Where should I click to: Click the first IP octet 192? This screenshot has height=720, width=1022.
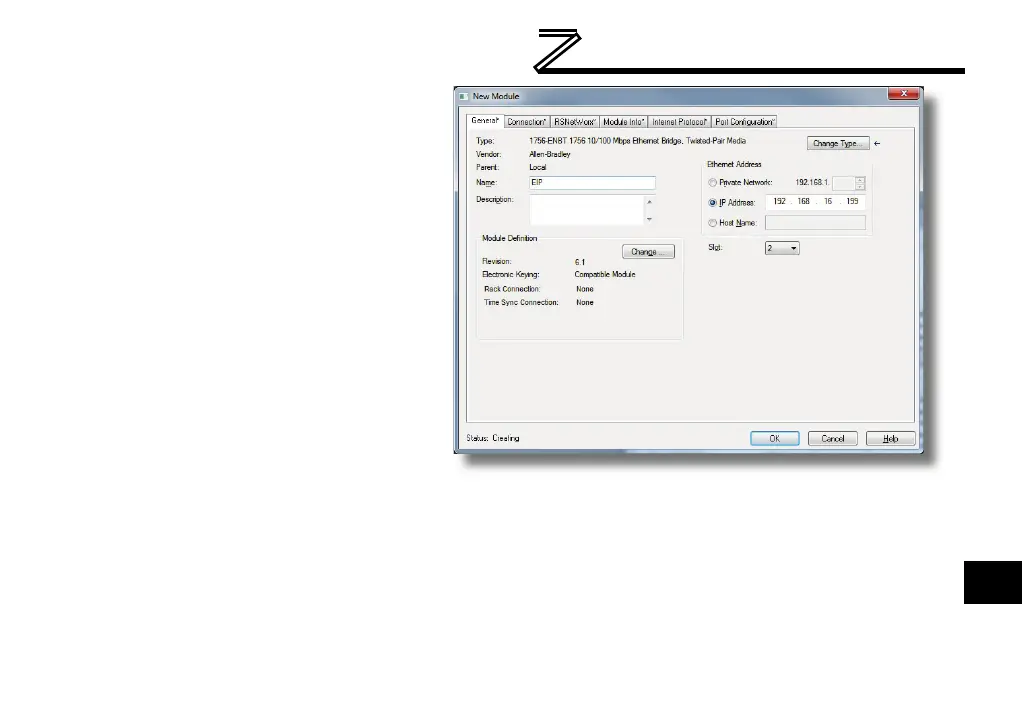(779, 202)
